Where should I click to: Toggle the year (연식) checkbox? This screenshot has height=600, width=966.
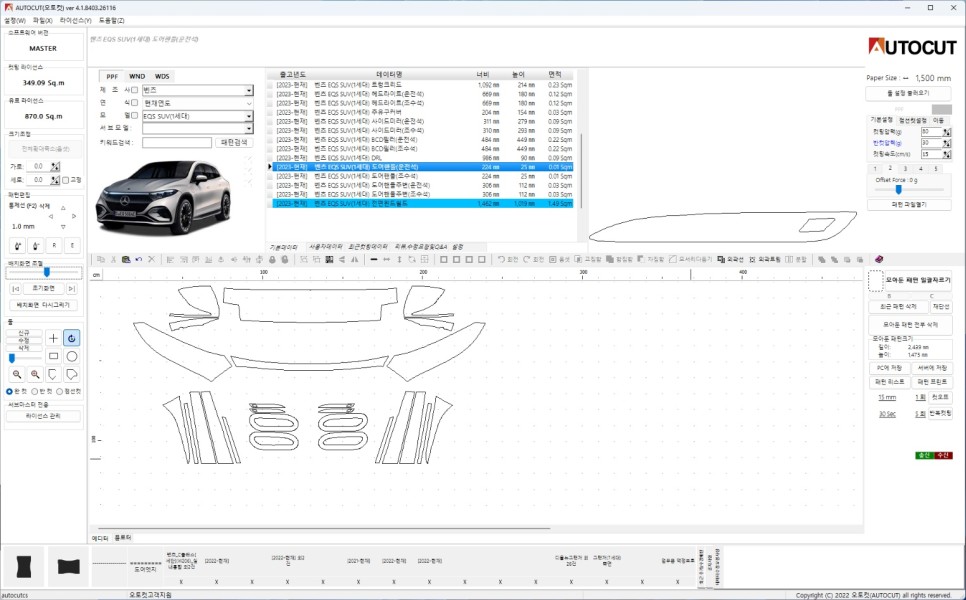[134, 103]
